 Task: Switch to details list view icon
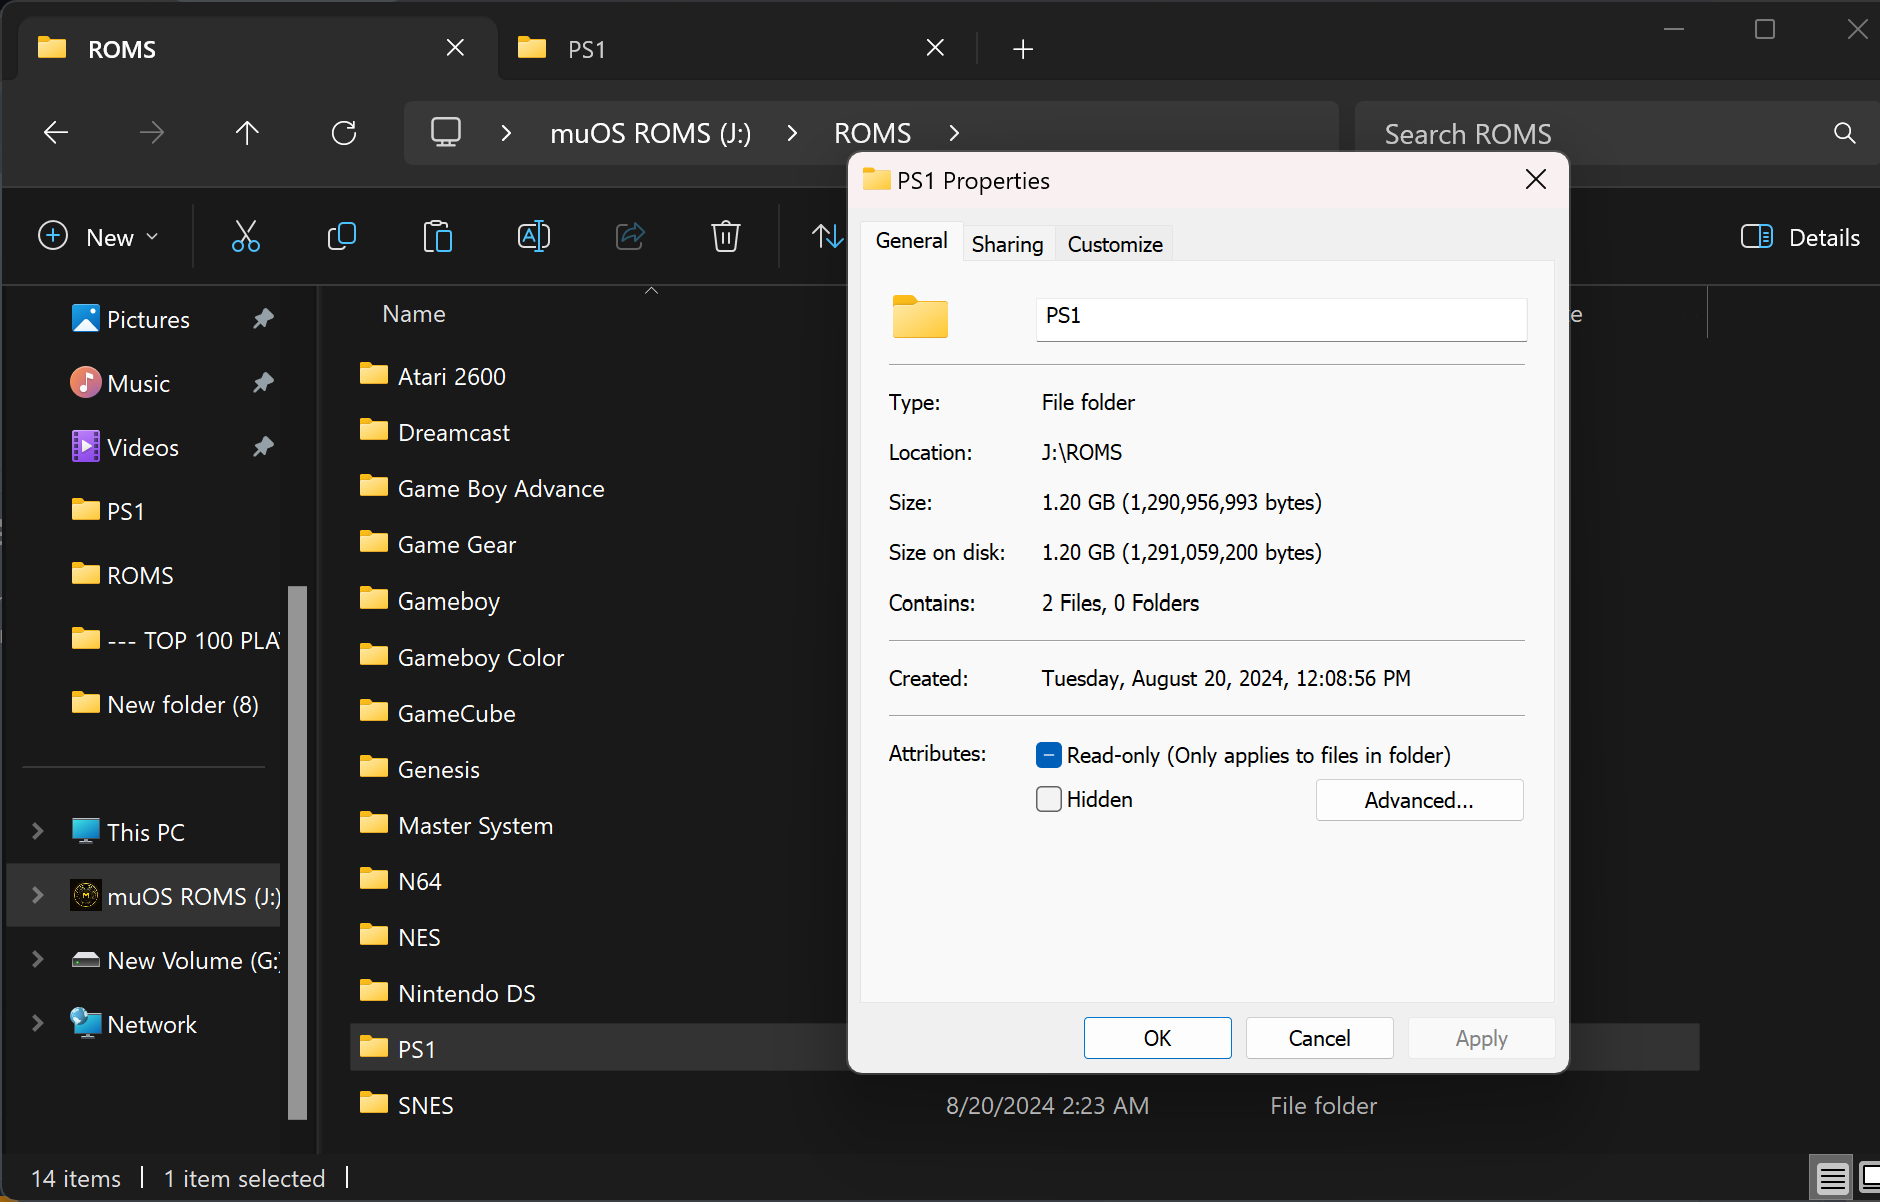[x=1832, y=1179]
